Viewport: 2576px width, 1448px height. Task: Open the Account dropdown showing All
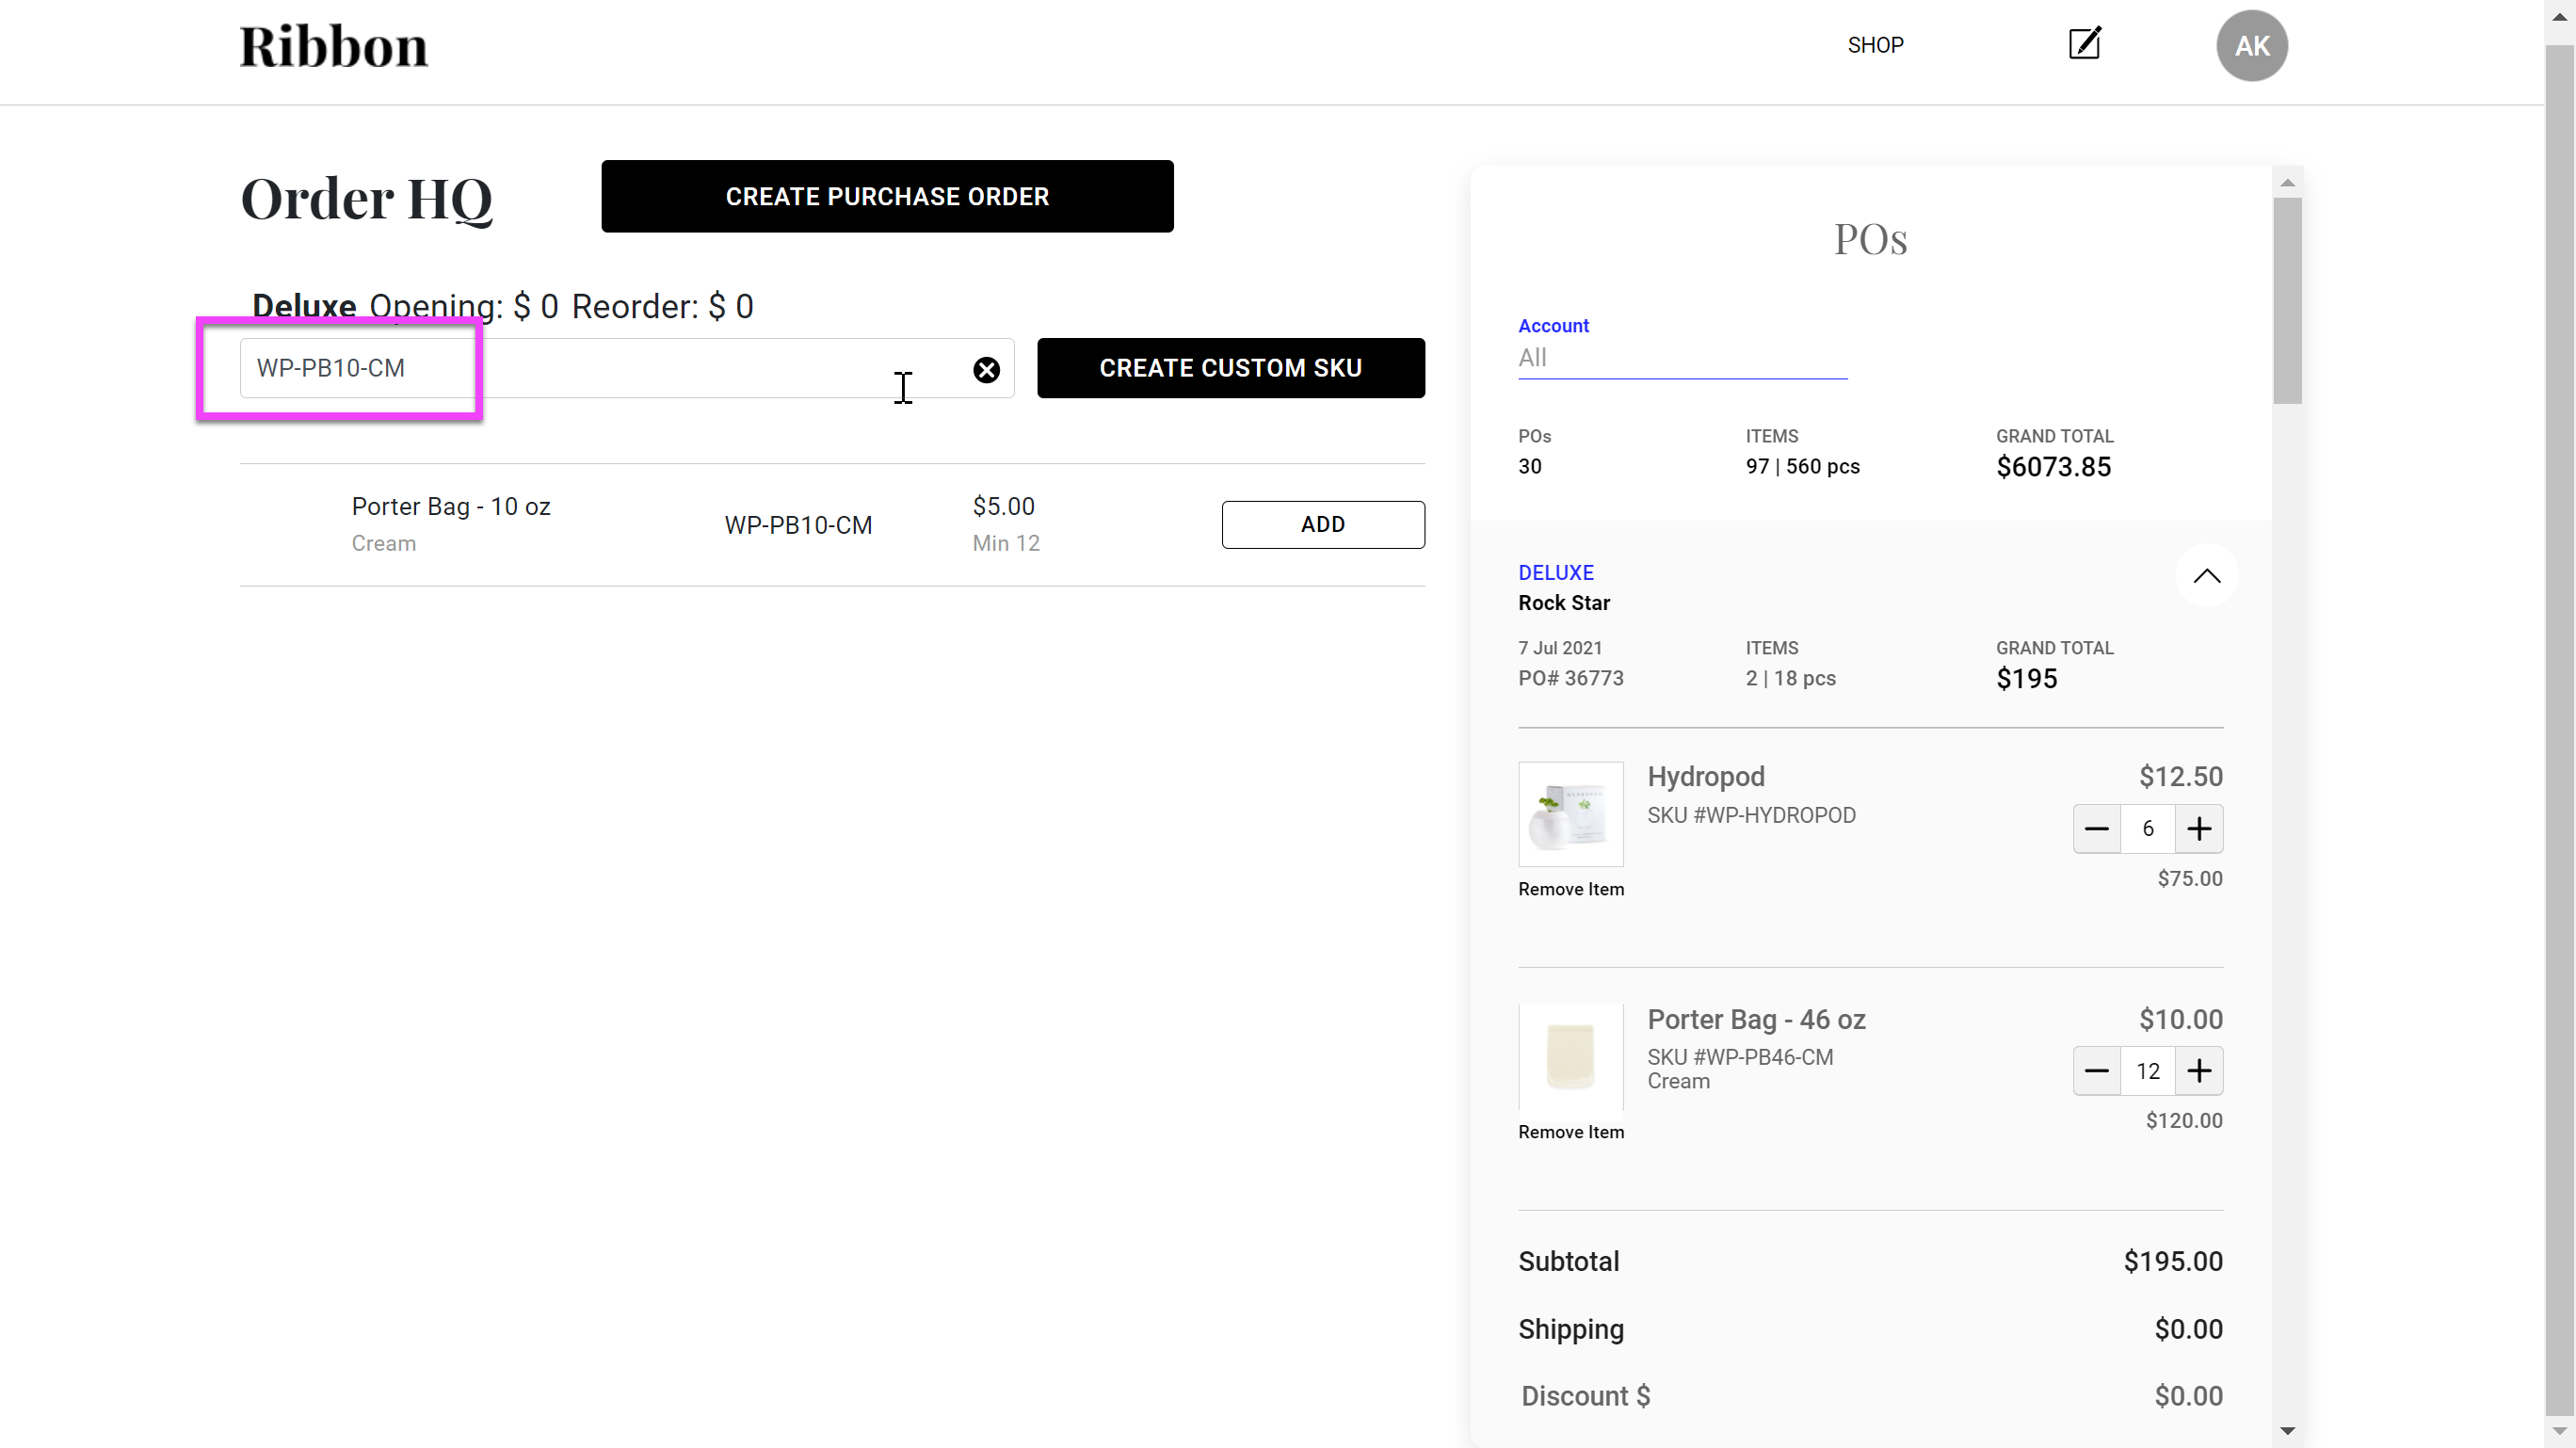(1681, 358)
